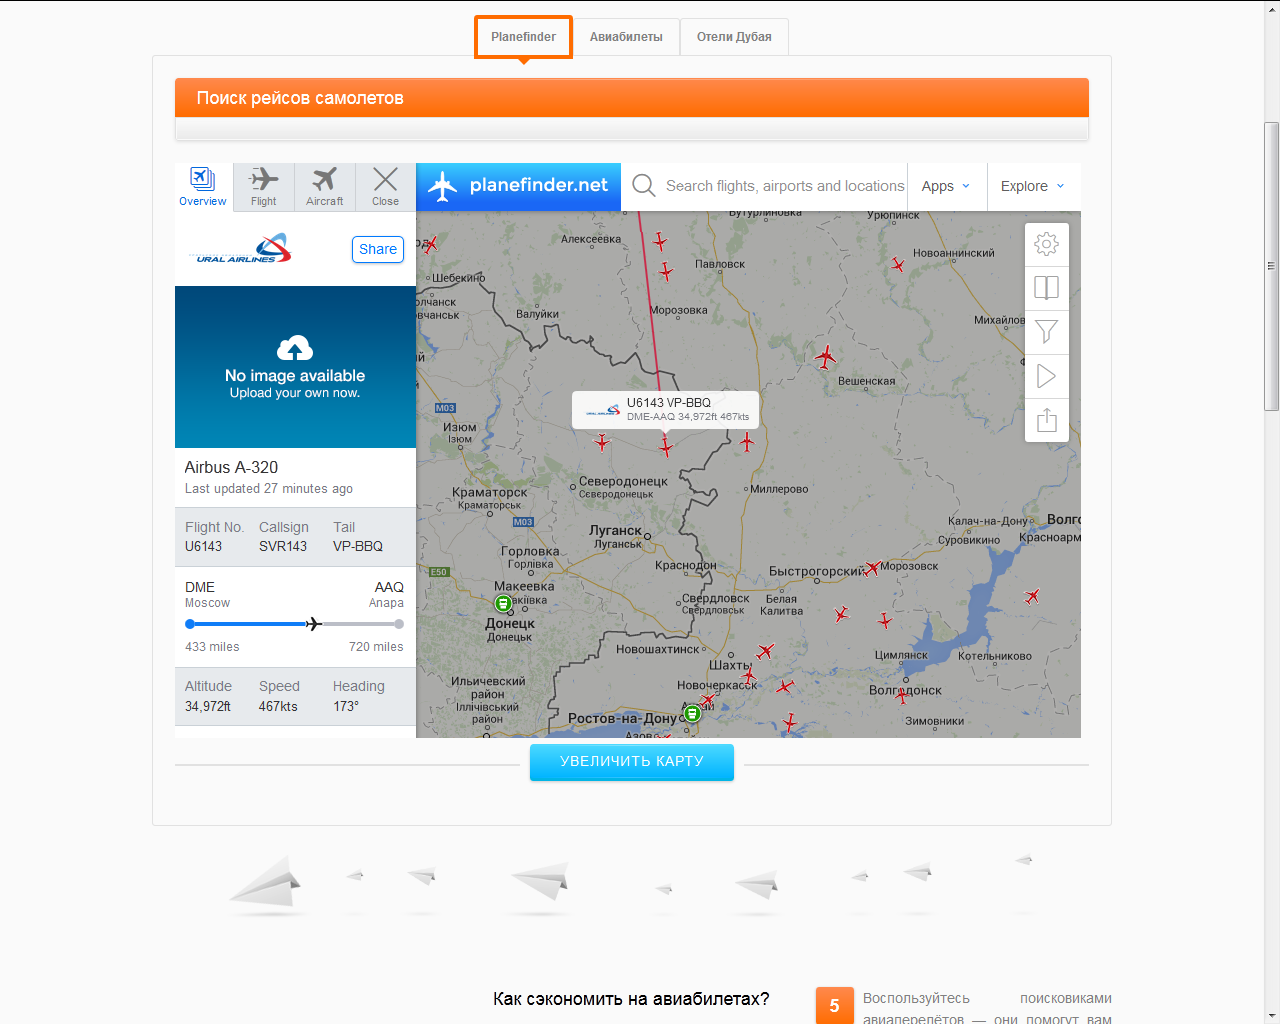Click the heading value 173°

point(346,706)
